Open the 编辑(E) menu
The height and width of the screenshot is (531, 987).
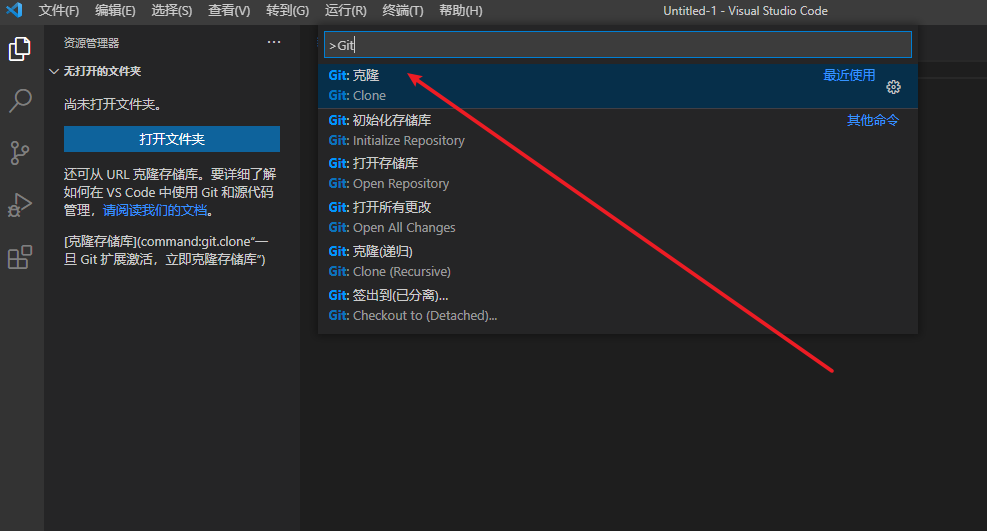click(115, 11)
